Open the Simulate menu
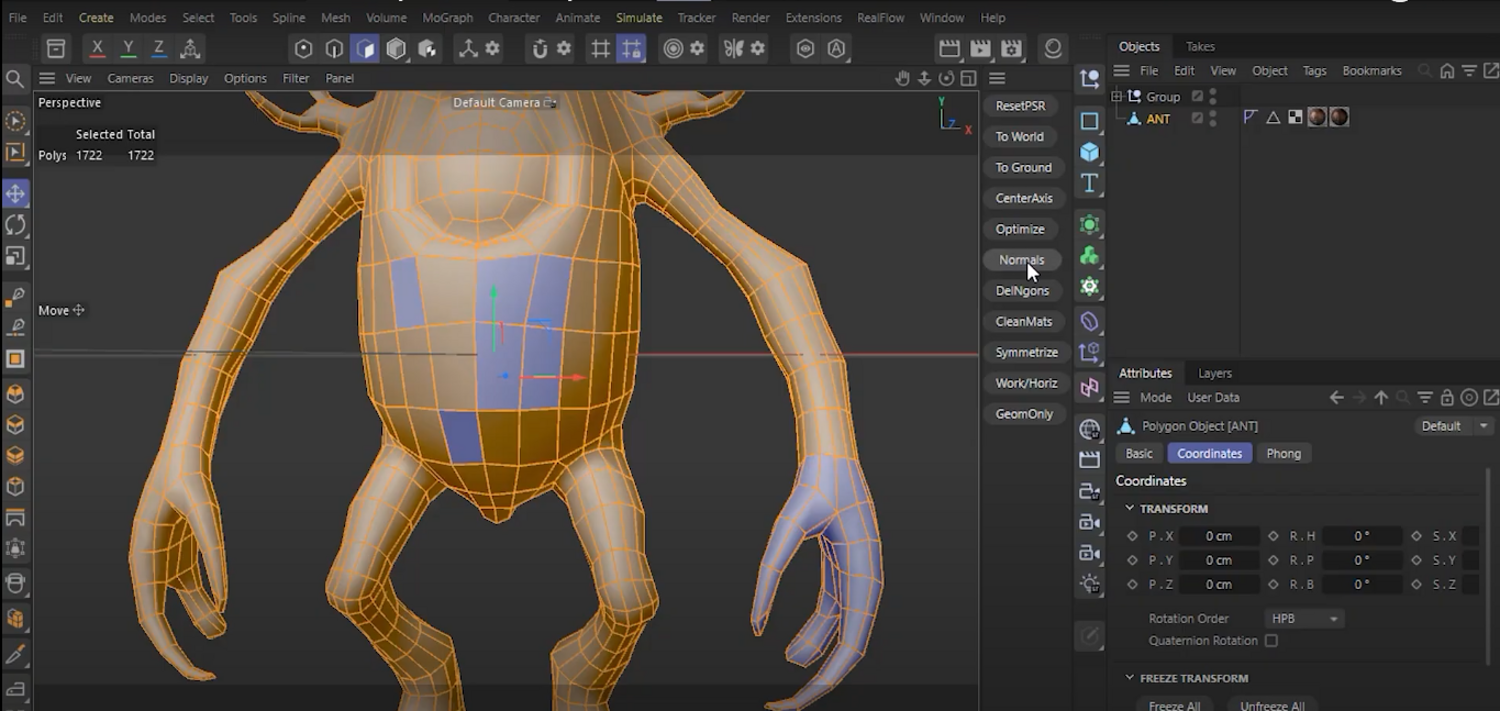 [x=639, y=18]
